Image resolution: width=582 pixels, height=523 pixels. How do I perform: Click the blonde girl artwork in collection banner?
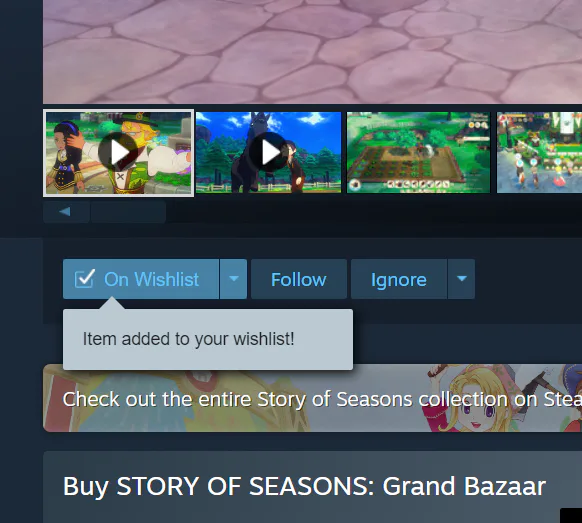click(x=471, y=398)
